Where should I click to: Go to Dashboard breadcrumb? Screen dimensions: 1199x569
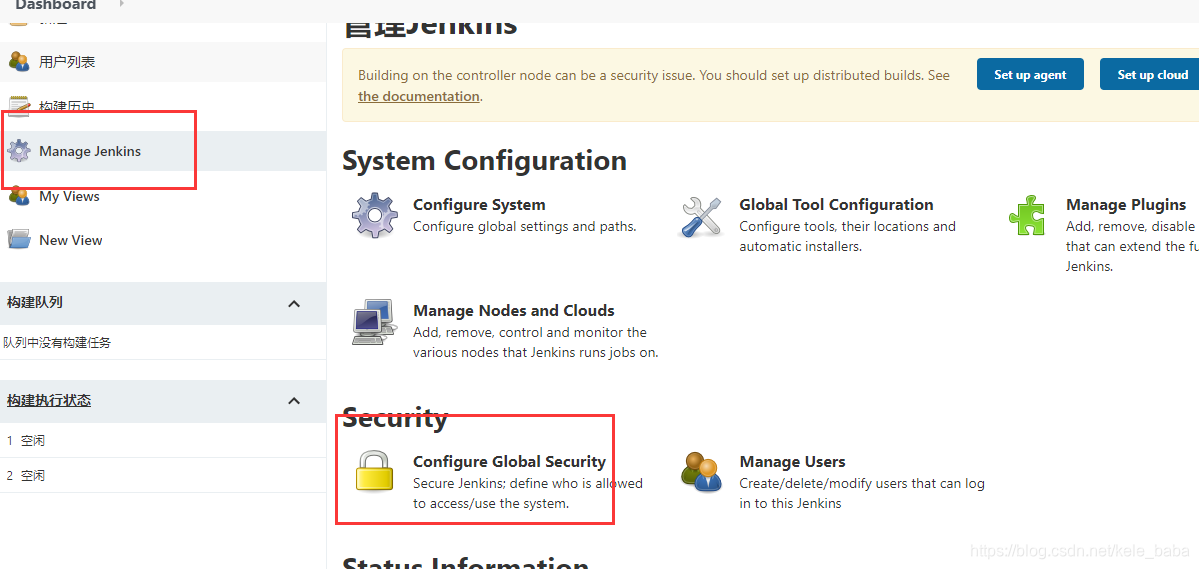coord(56,5)
